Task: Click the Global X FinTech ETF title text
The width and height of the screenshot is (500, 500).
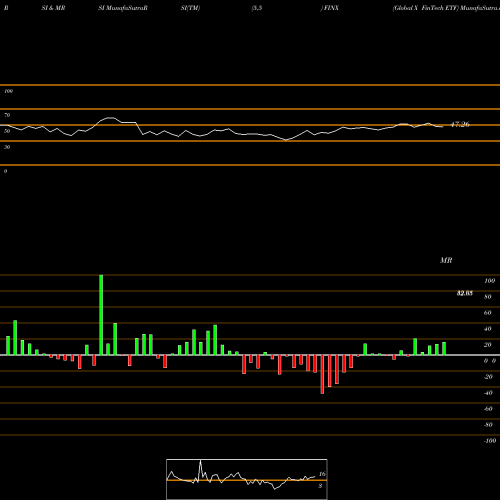Action: tap(425, 8)
